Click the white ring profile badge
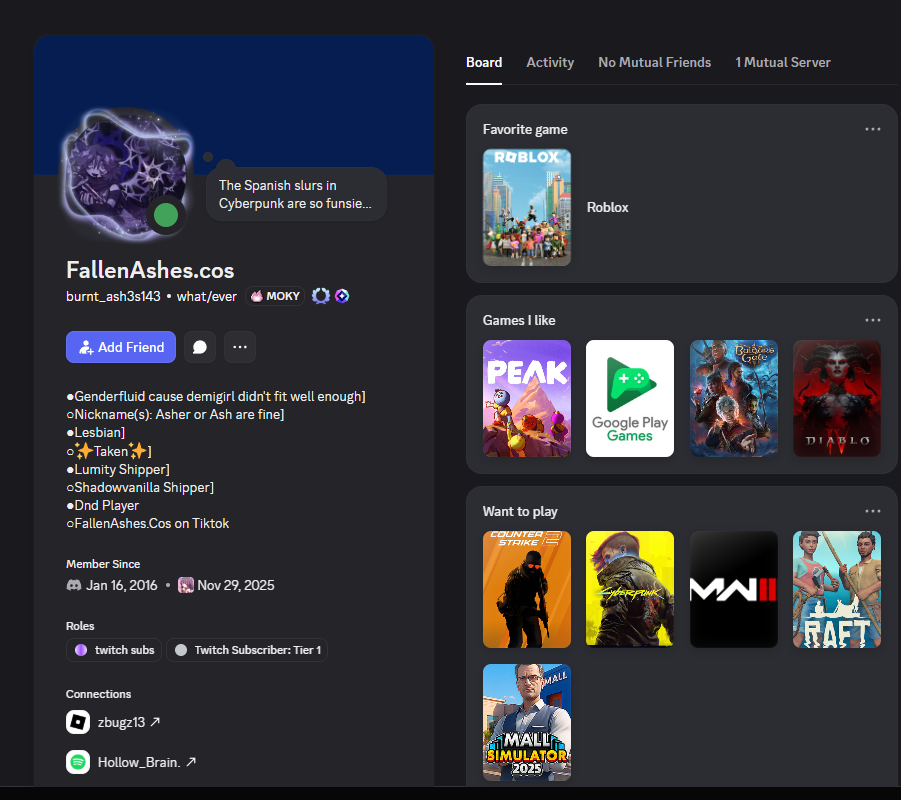 coord(321,296)
